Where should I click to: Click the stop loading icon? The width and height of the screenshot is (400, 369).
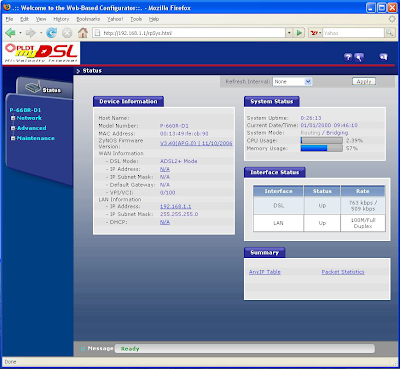pyautogui.click(x=67, y=33)
